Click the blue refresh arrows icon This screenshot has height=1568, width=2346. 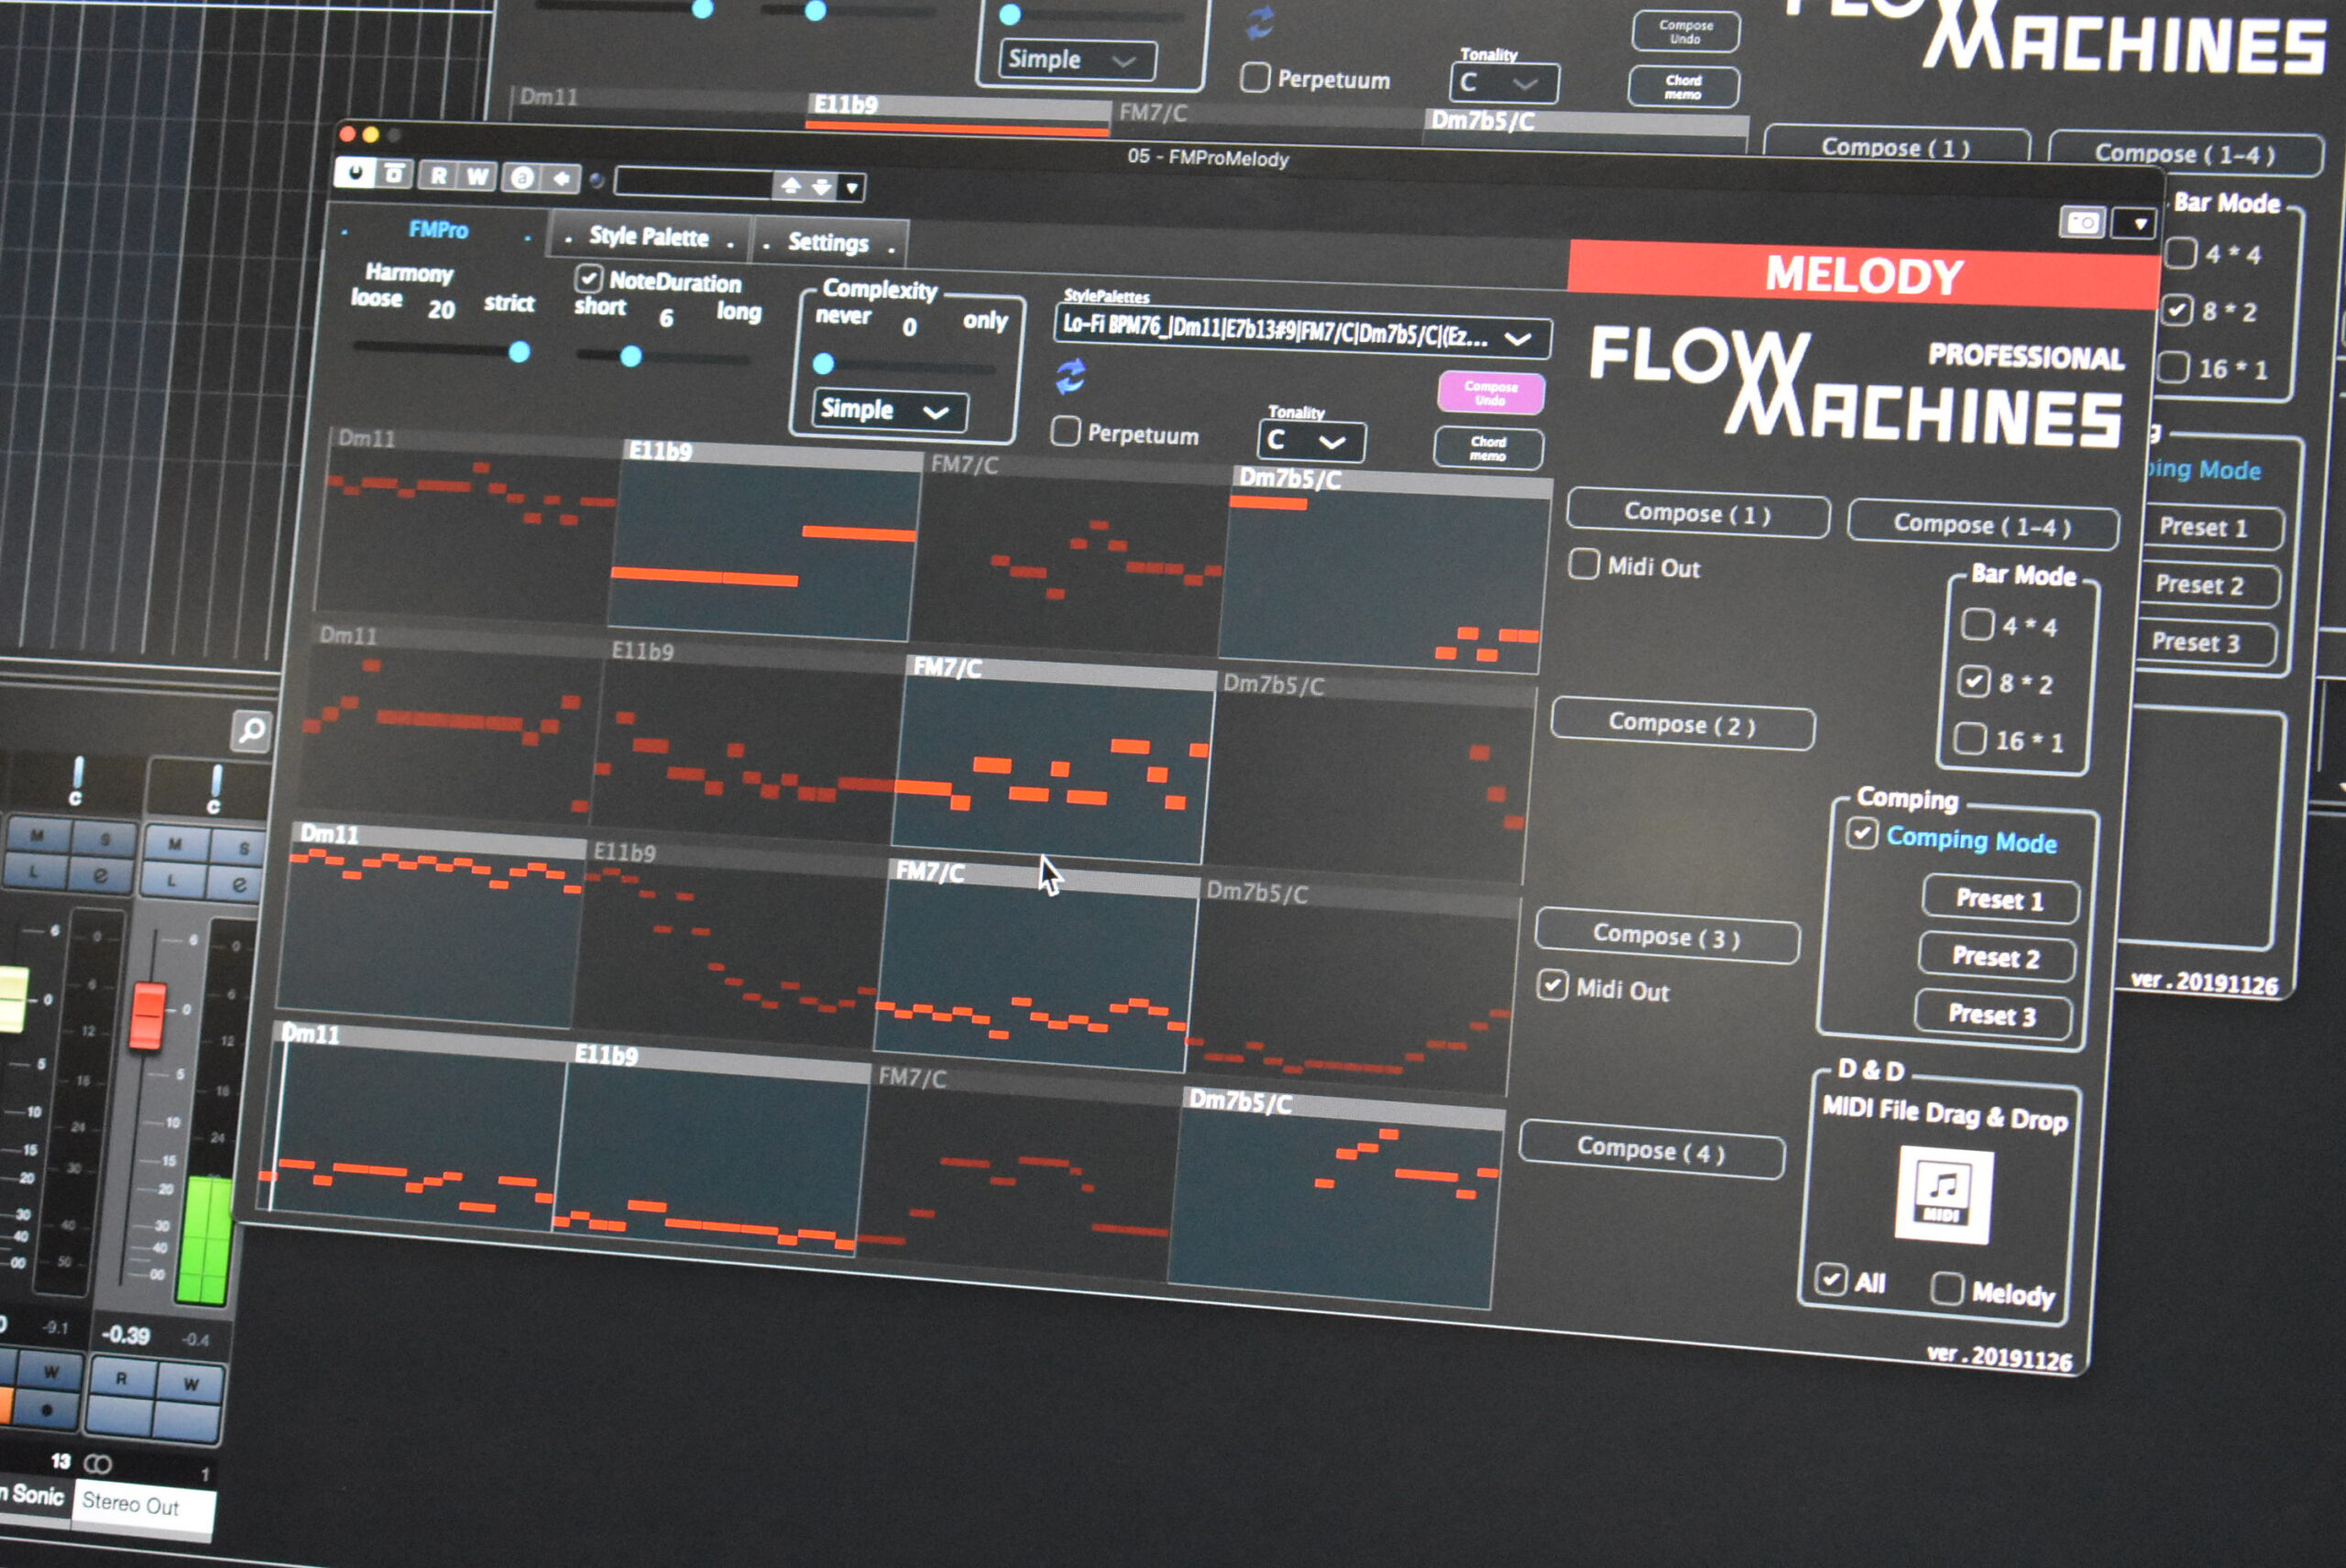[x=1070, y=376]
